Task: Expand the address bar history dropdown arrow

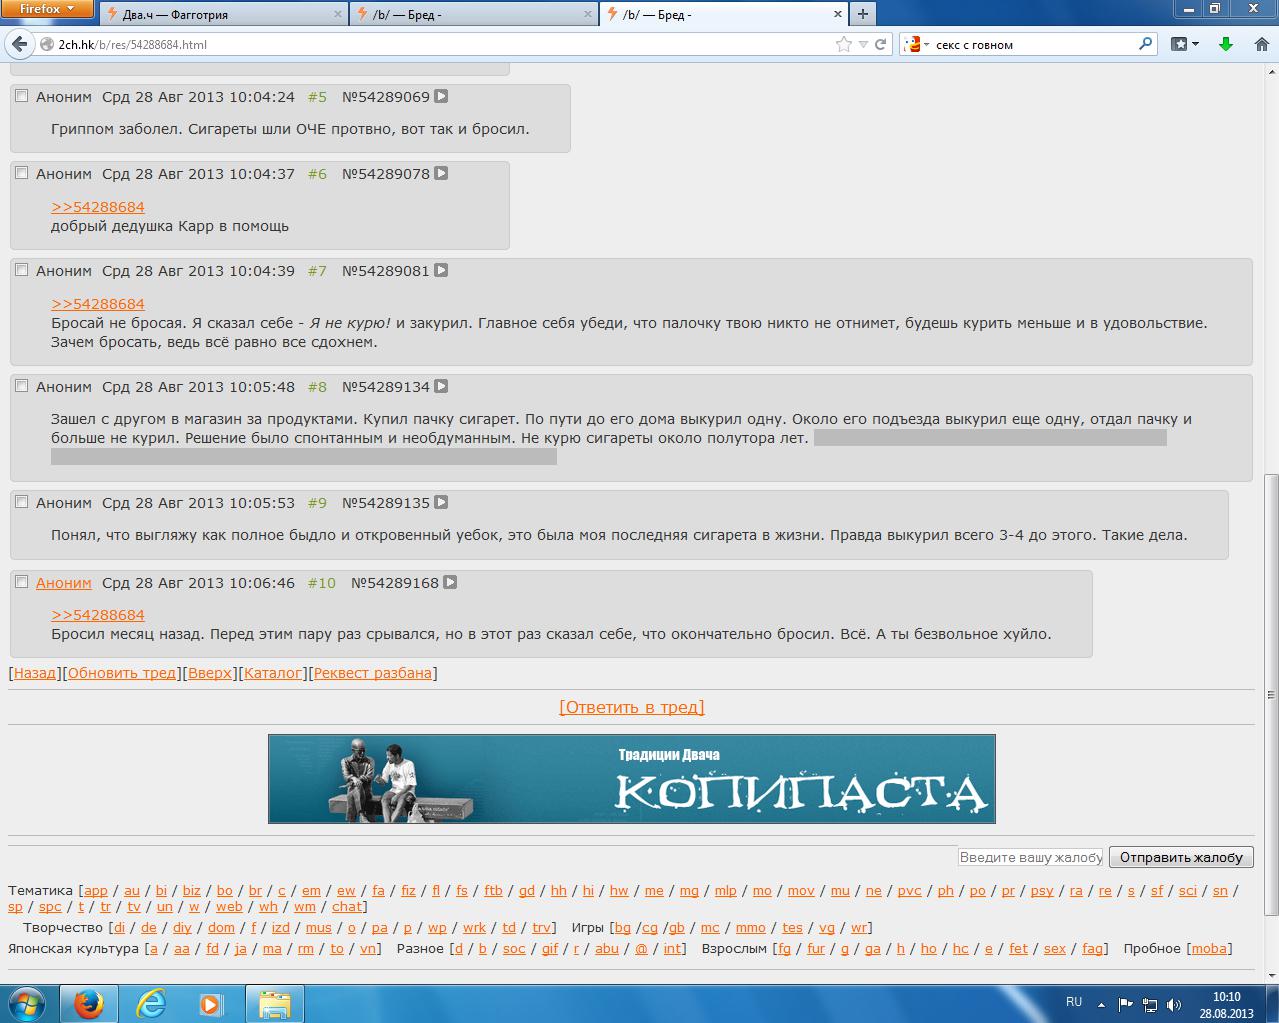Action: tap(864, 44)
